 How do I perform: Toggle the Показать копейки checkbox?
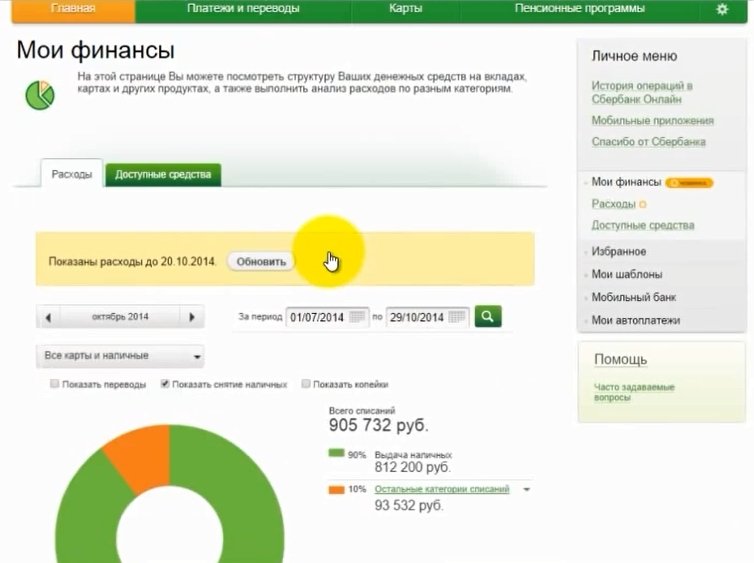(306, 384)
